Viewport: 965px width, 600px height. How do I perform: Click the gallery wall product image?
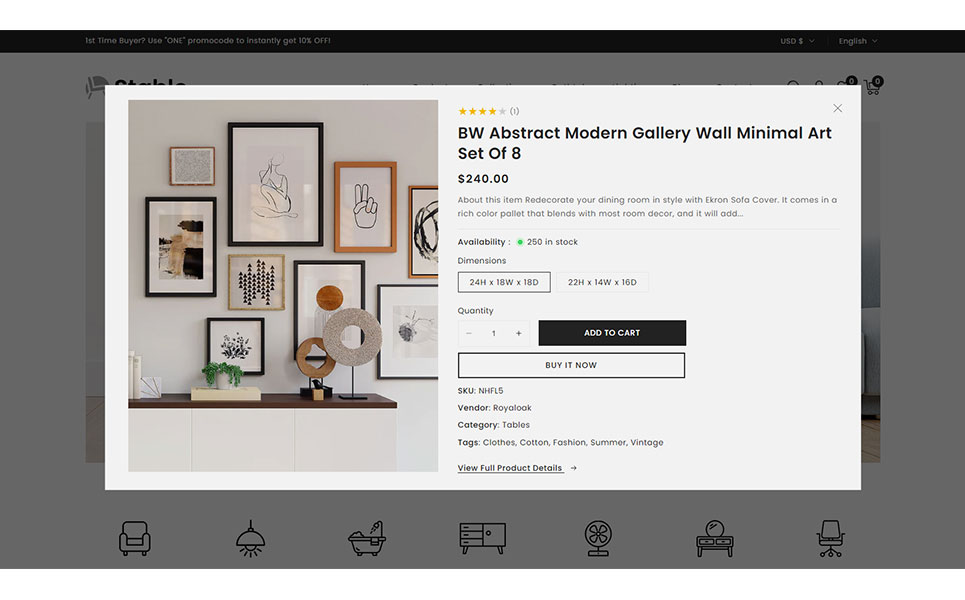[283, 286]
